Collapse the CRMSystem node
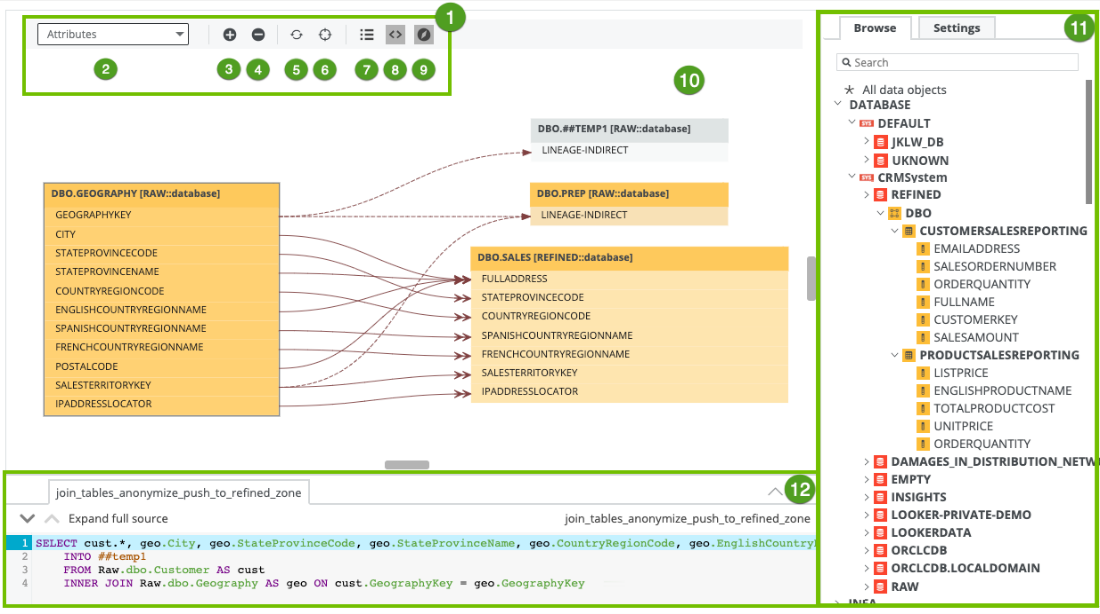The image size is (1100, 614). pos(852,177)
